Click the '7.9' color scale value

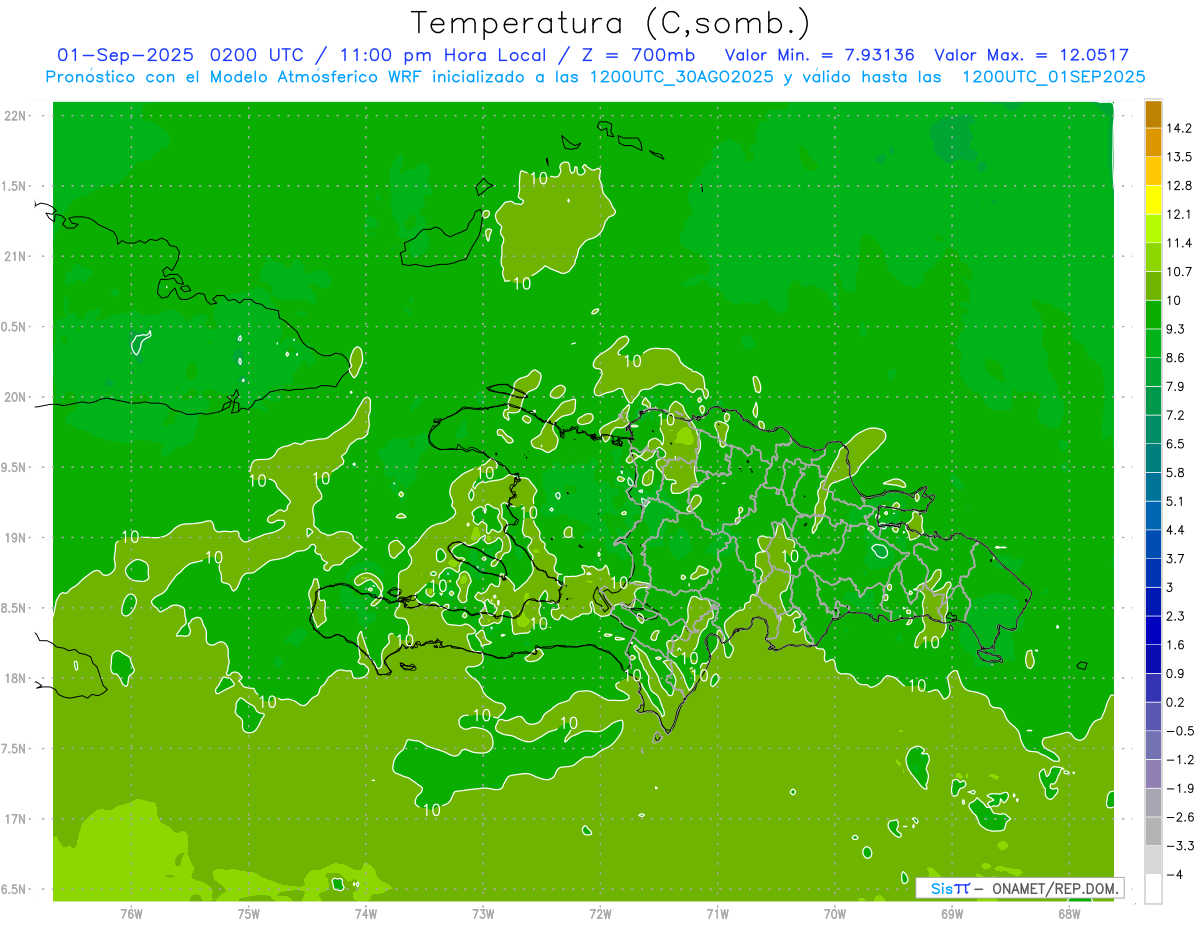(x=1176, y=387)
